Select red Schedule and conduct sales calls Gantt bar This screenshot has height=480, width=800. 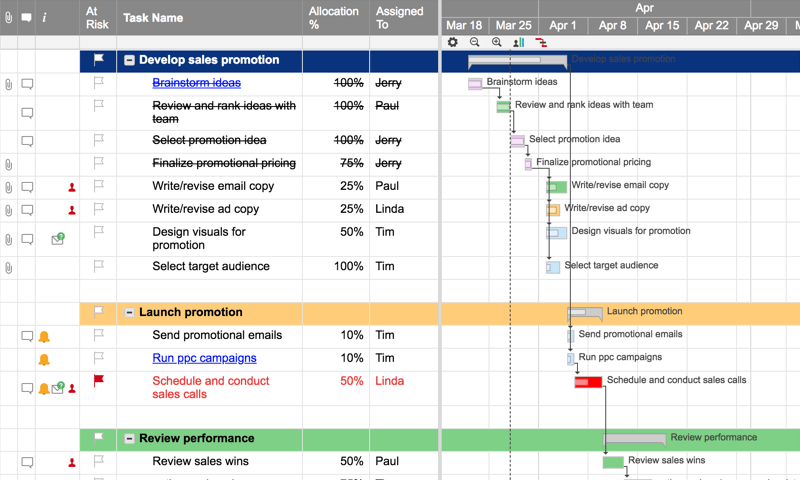pyautogui.click(x=588, y=382)
